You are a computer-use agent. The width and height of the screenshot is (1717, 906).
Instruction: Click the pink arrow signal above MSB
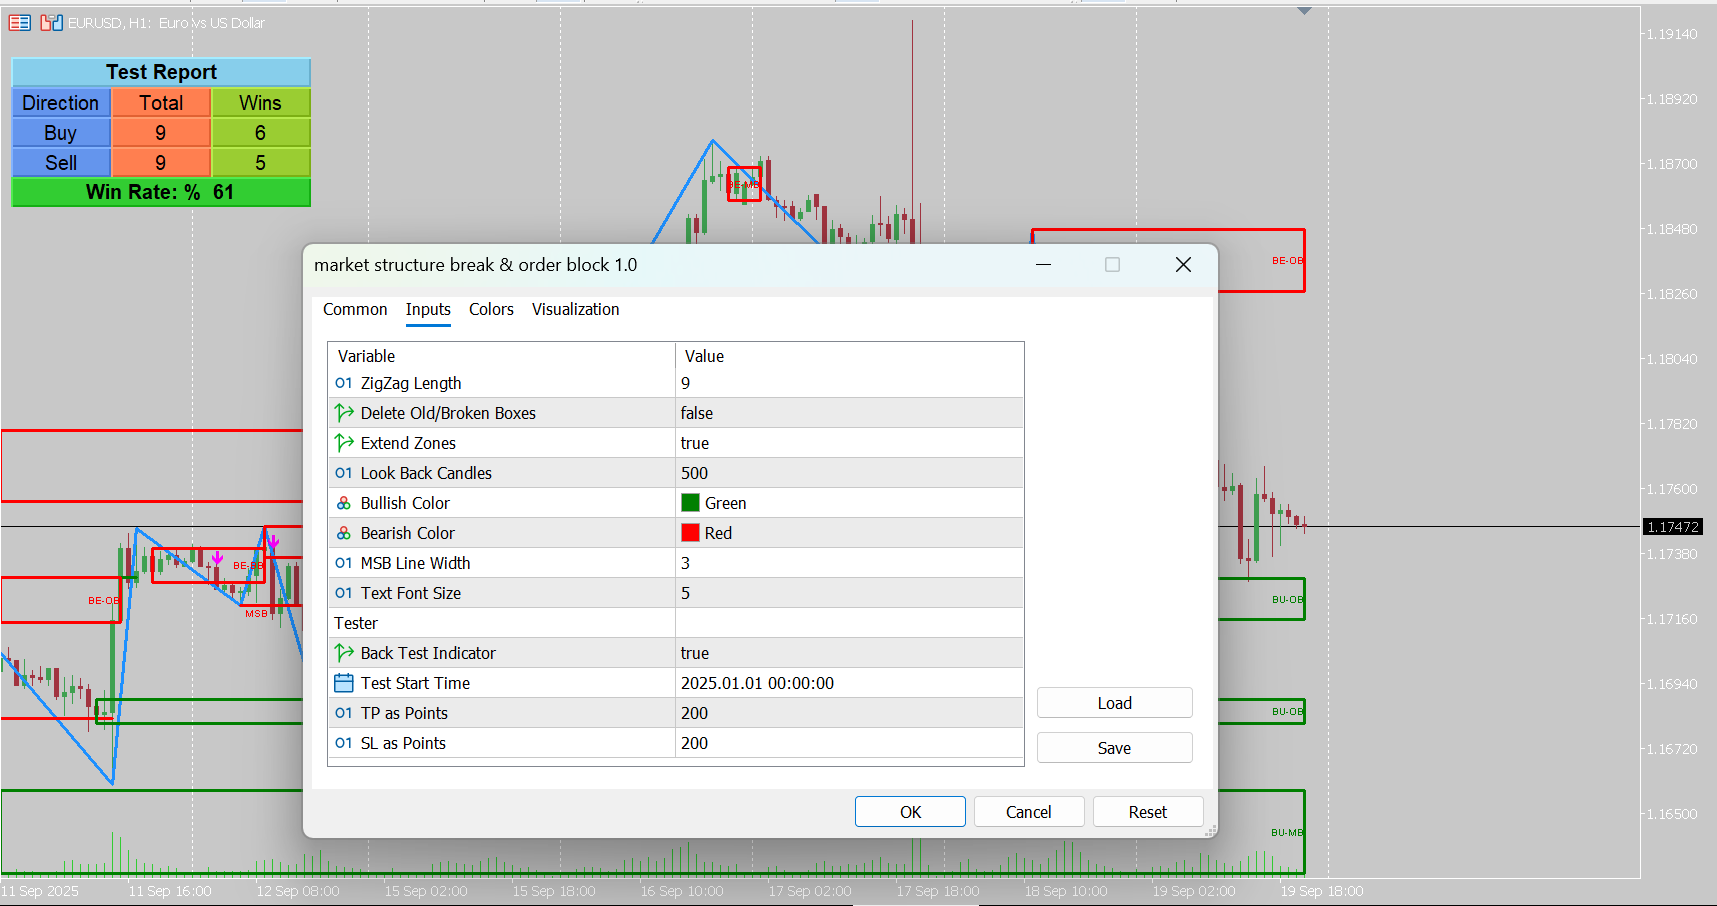pos(273,541)
